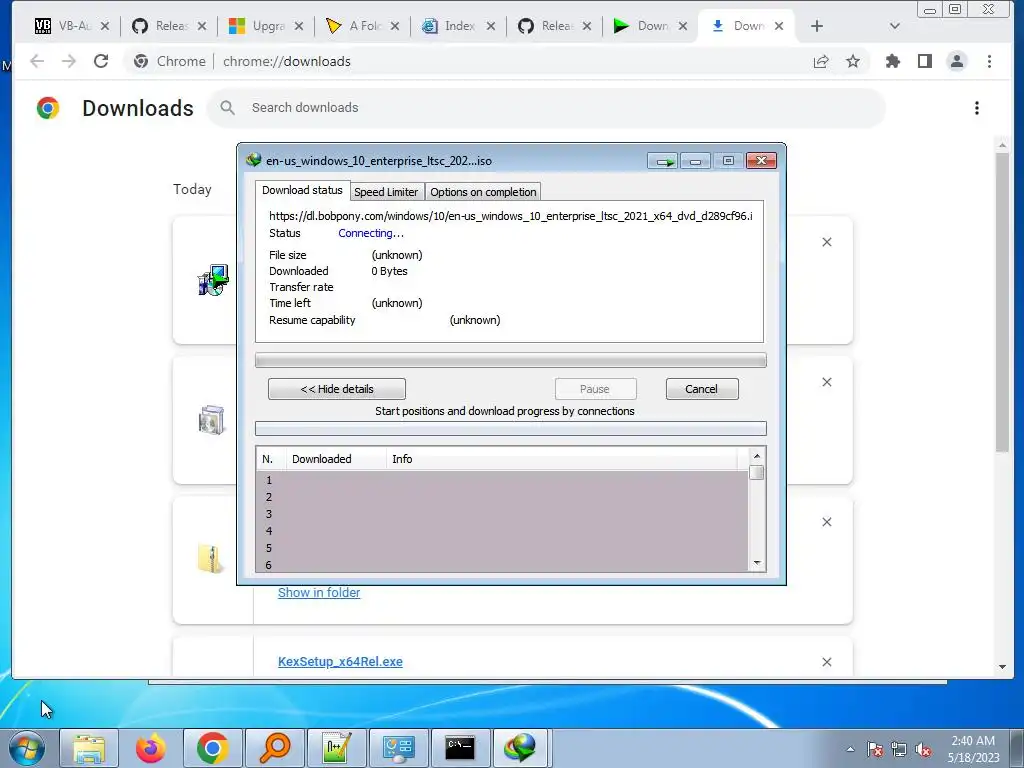Open the Speed Limiter tab
The width and height of the screenshot is (1024, 768).
(386, 192)
